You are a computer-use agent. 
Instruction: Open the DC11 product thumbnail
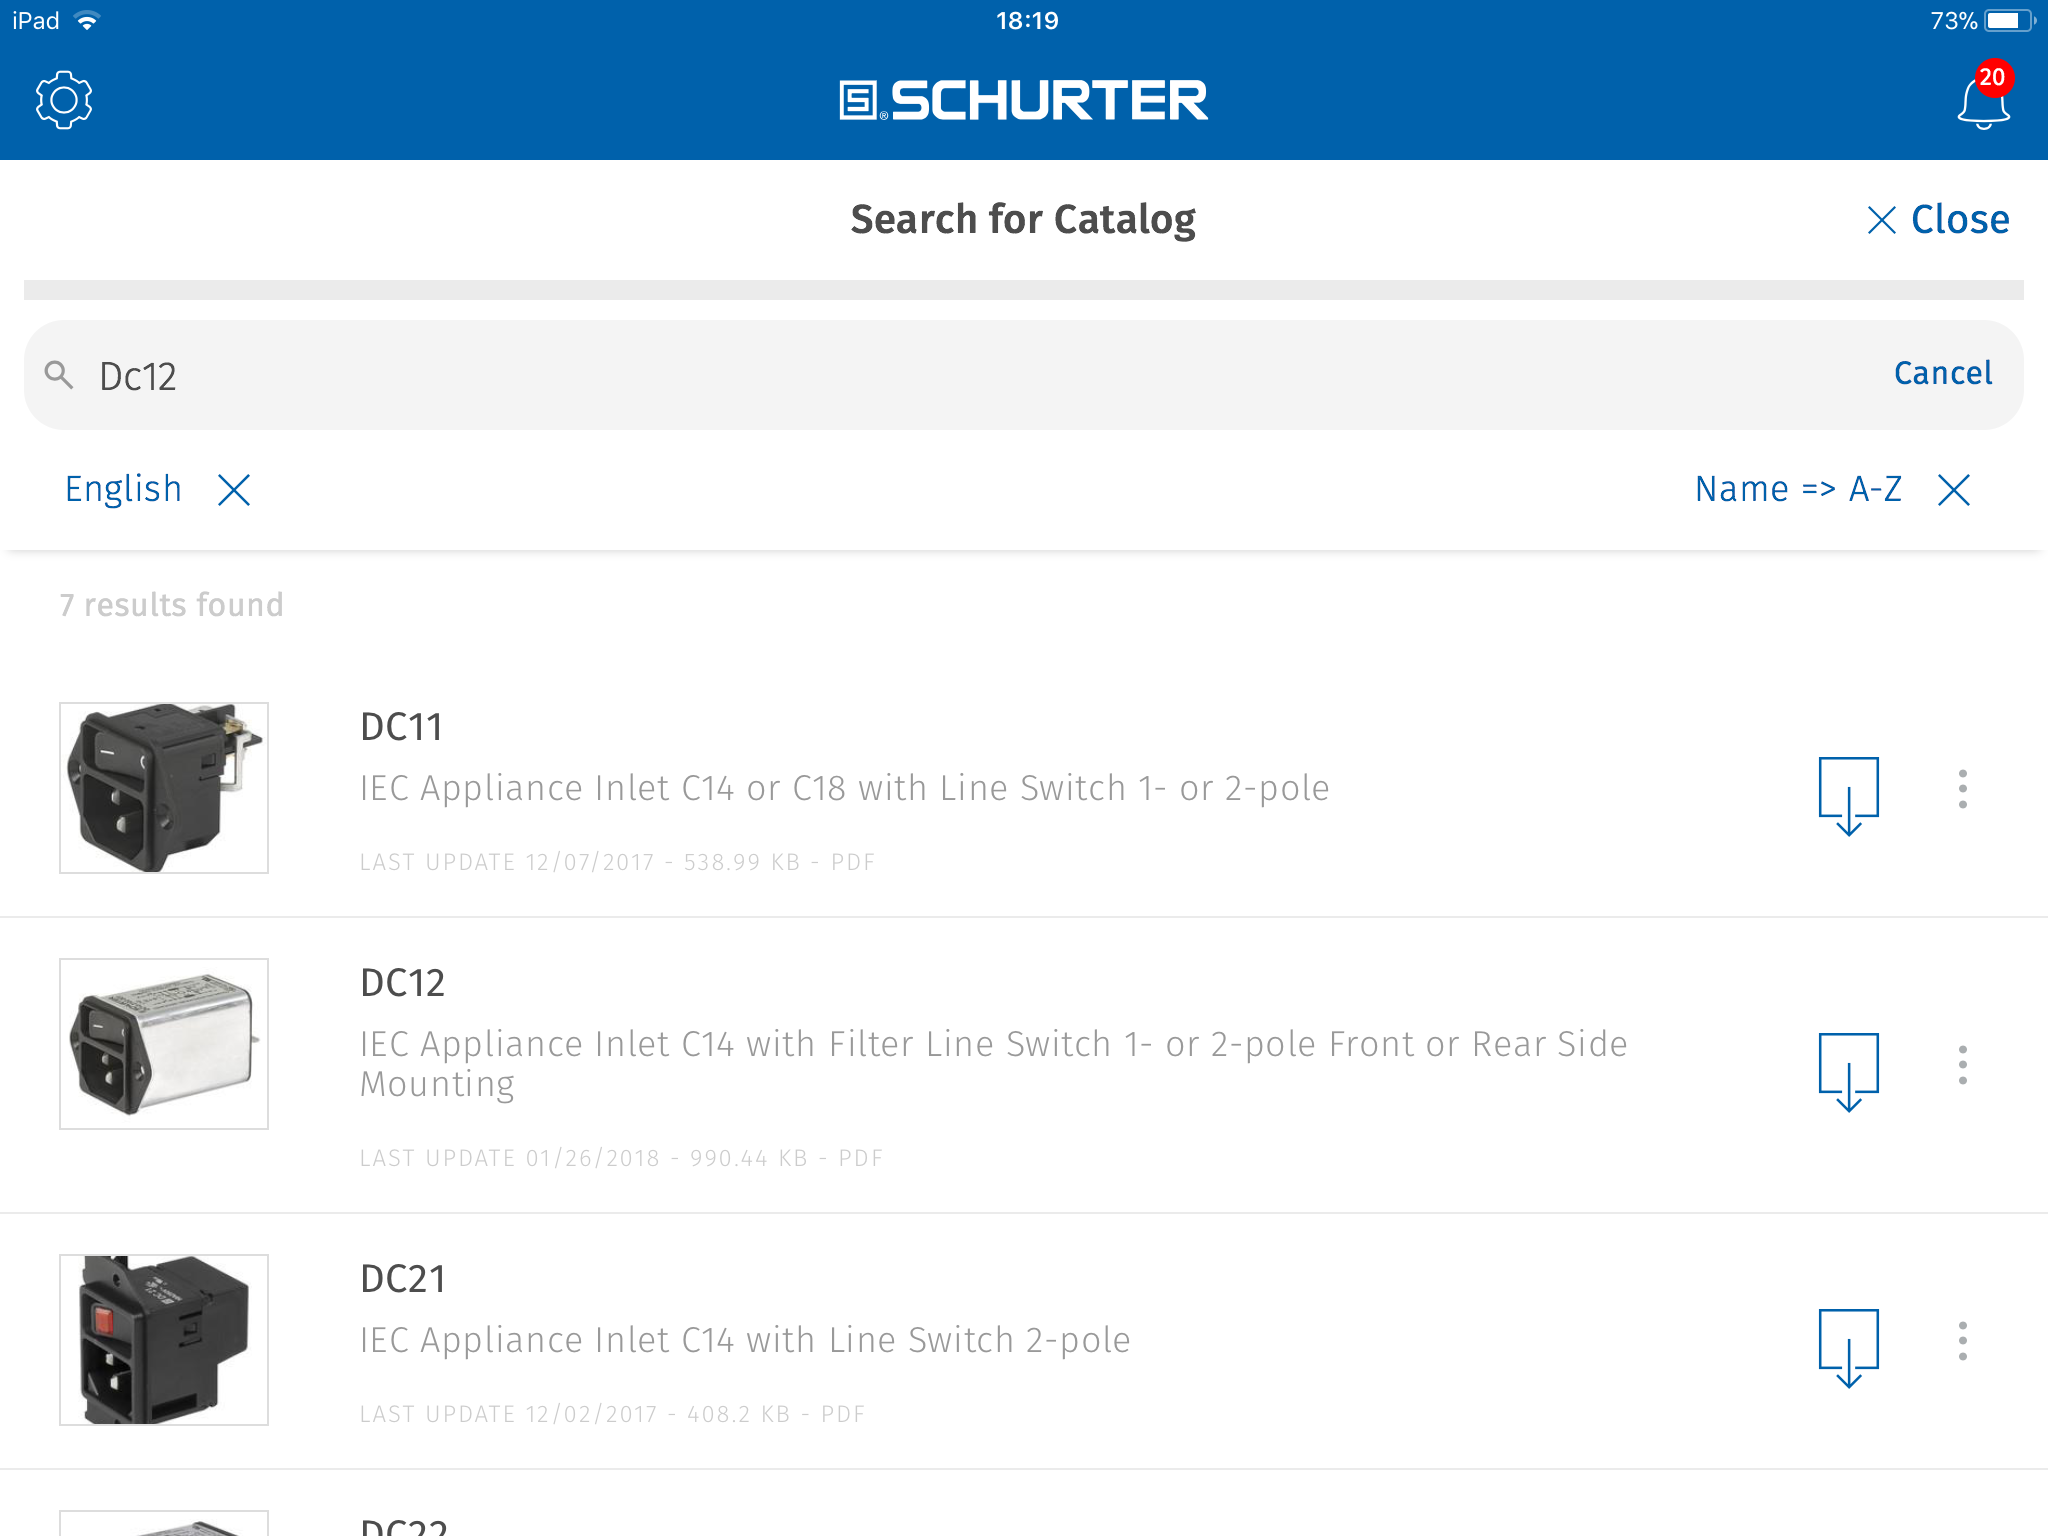click(164, 788)
